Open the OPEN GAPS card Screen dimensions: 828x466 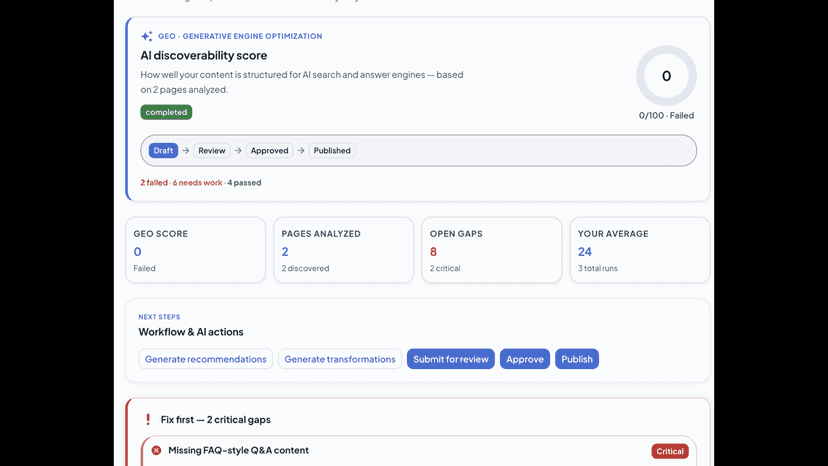coord(492,250)
